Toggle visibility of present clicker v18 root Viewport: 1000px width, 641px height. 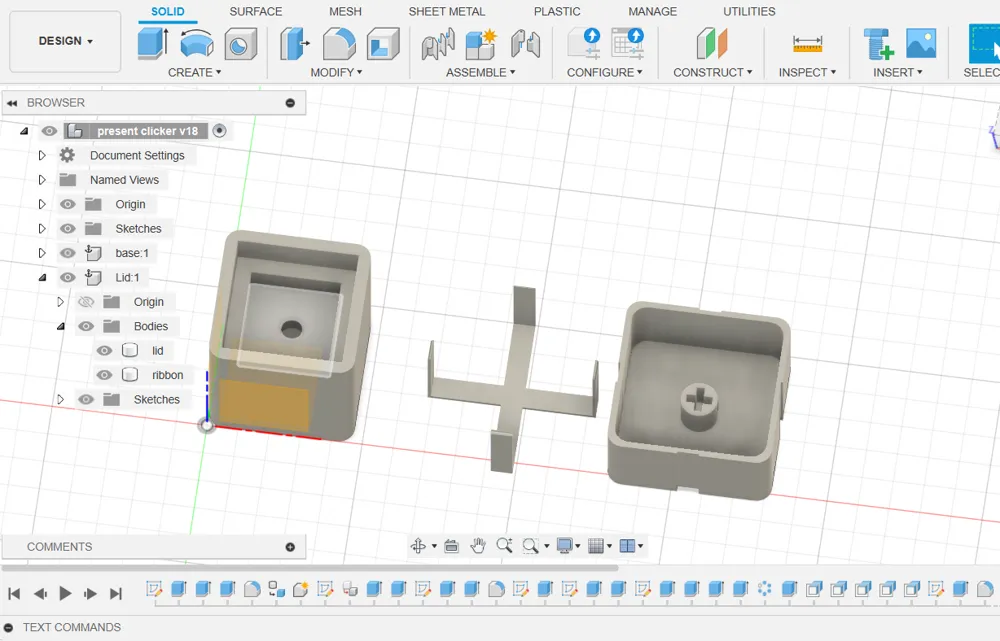pos(49,131)
